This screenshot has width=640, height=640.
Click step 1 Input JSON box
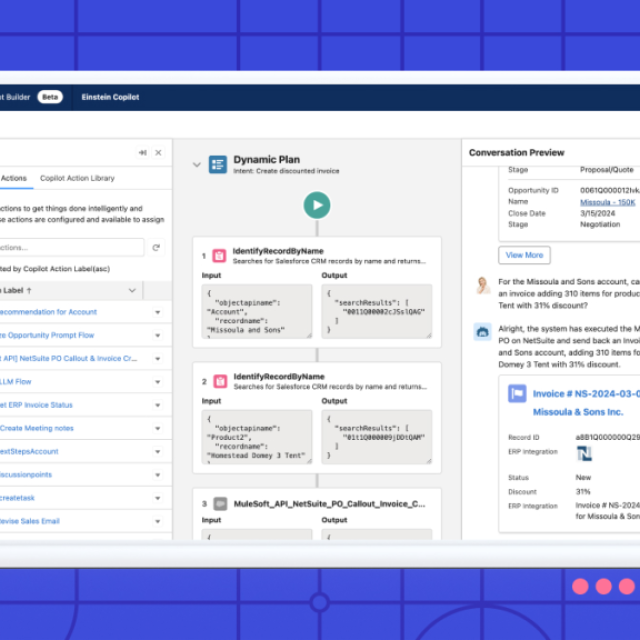[257, 311]
